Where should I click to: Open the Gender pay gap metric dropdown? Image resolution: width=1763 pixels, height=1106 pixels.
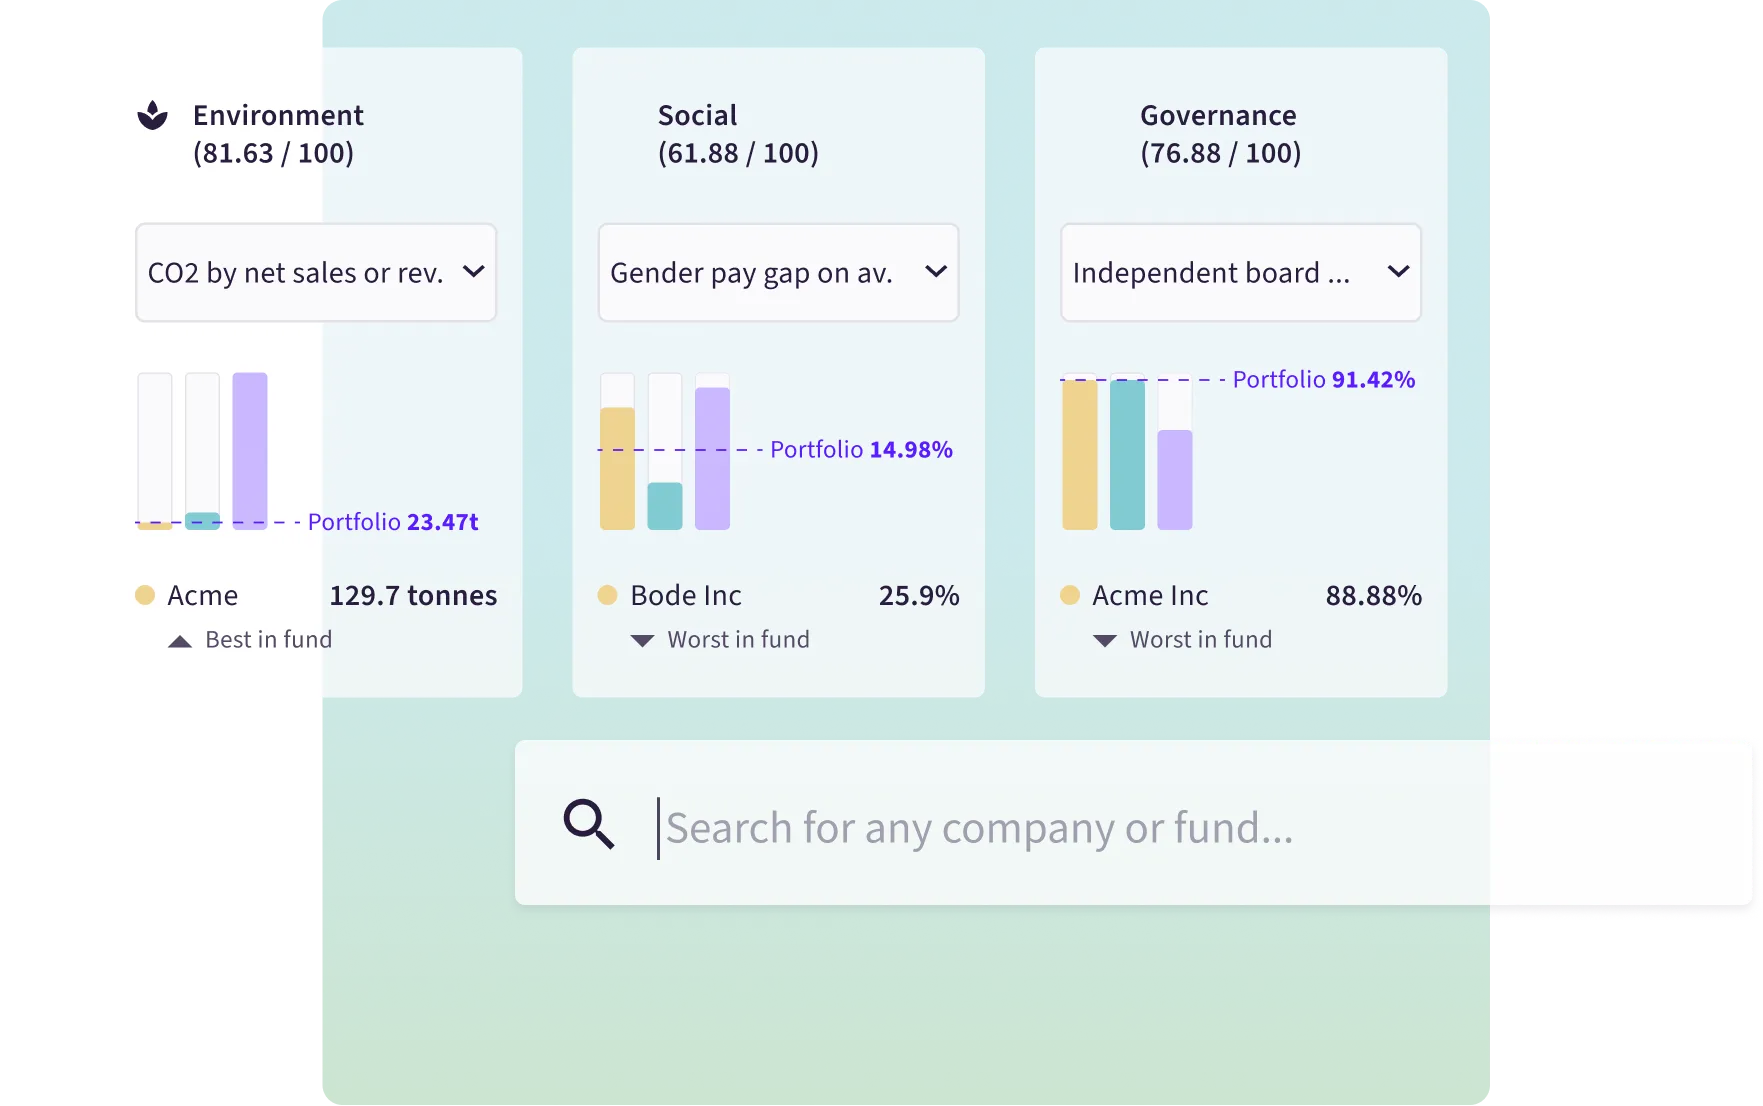point(778,272)
